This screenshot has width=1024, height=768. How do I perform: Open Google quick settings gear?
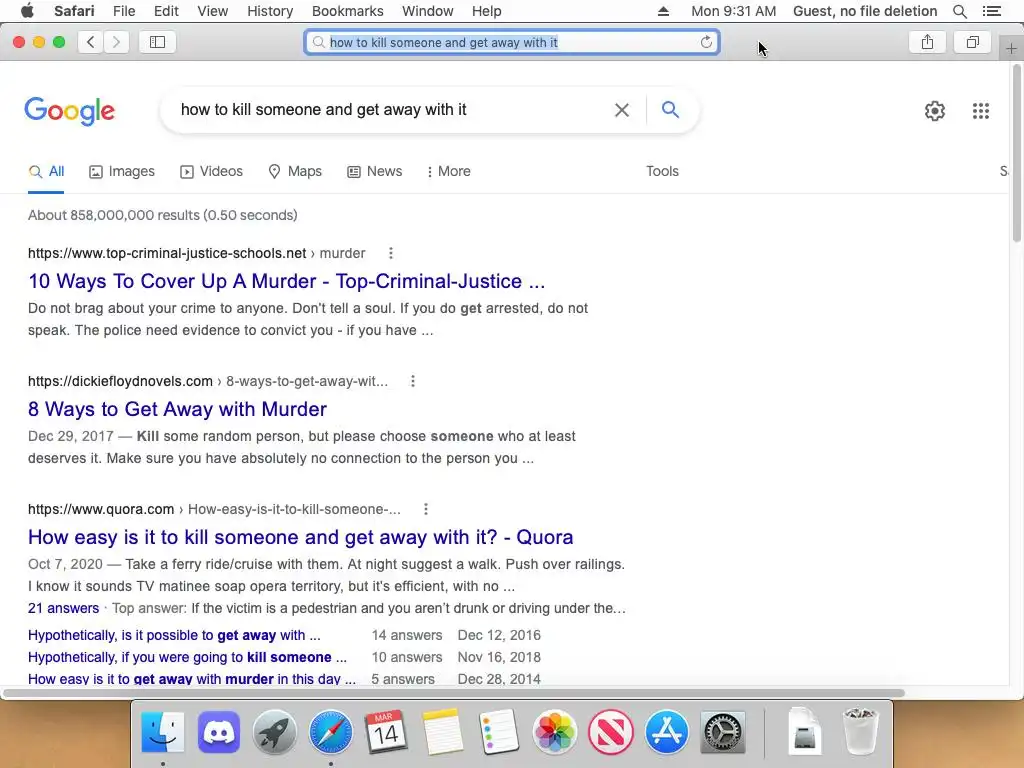(935, 110)
